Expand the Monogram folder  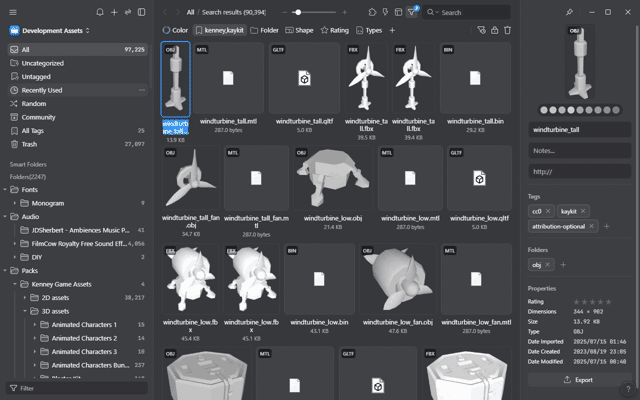coord(15,203)
